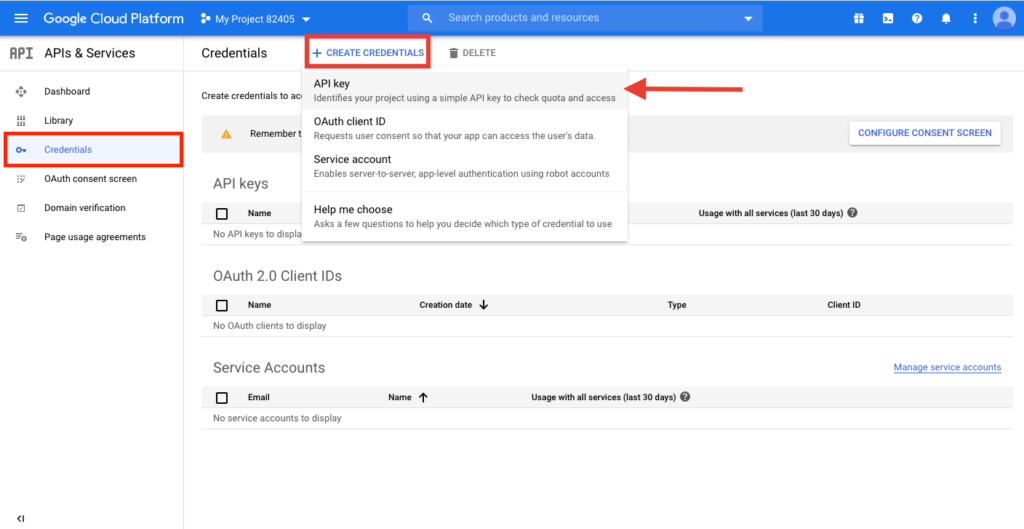Click the search magnifier icon
This screenshot has height=529, width=1024.
click(x=427, y=18)
